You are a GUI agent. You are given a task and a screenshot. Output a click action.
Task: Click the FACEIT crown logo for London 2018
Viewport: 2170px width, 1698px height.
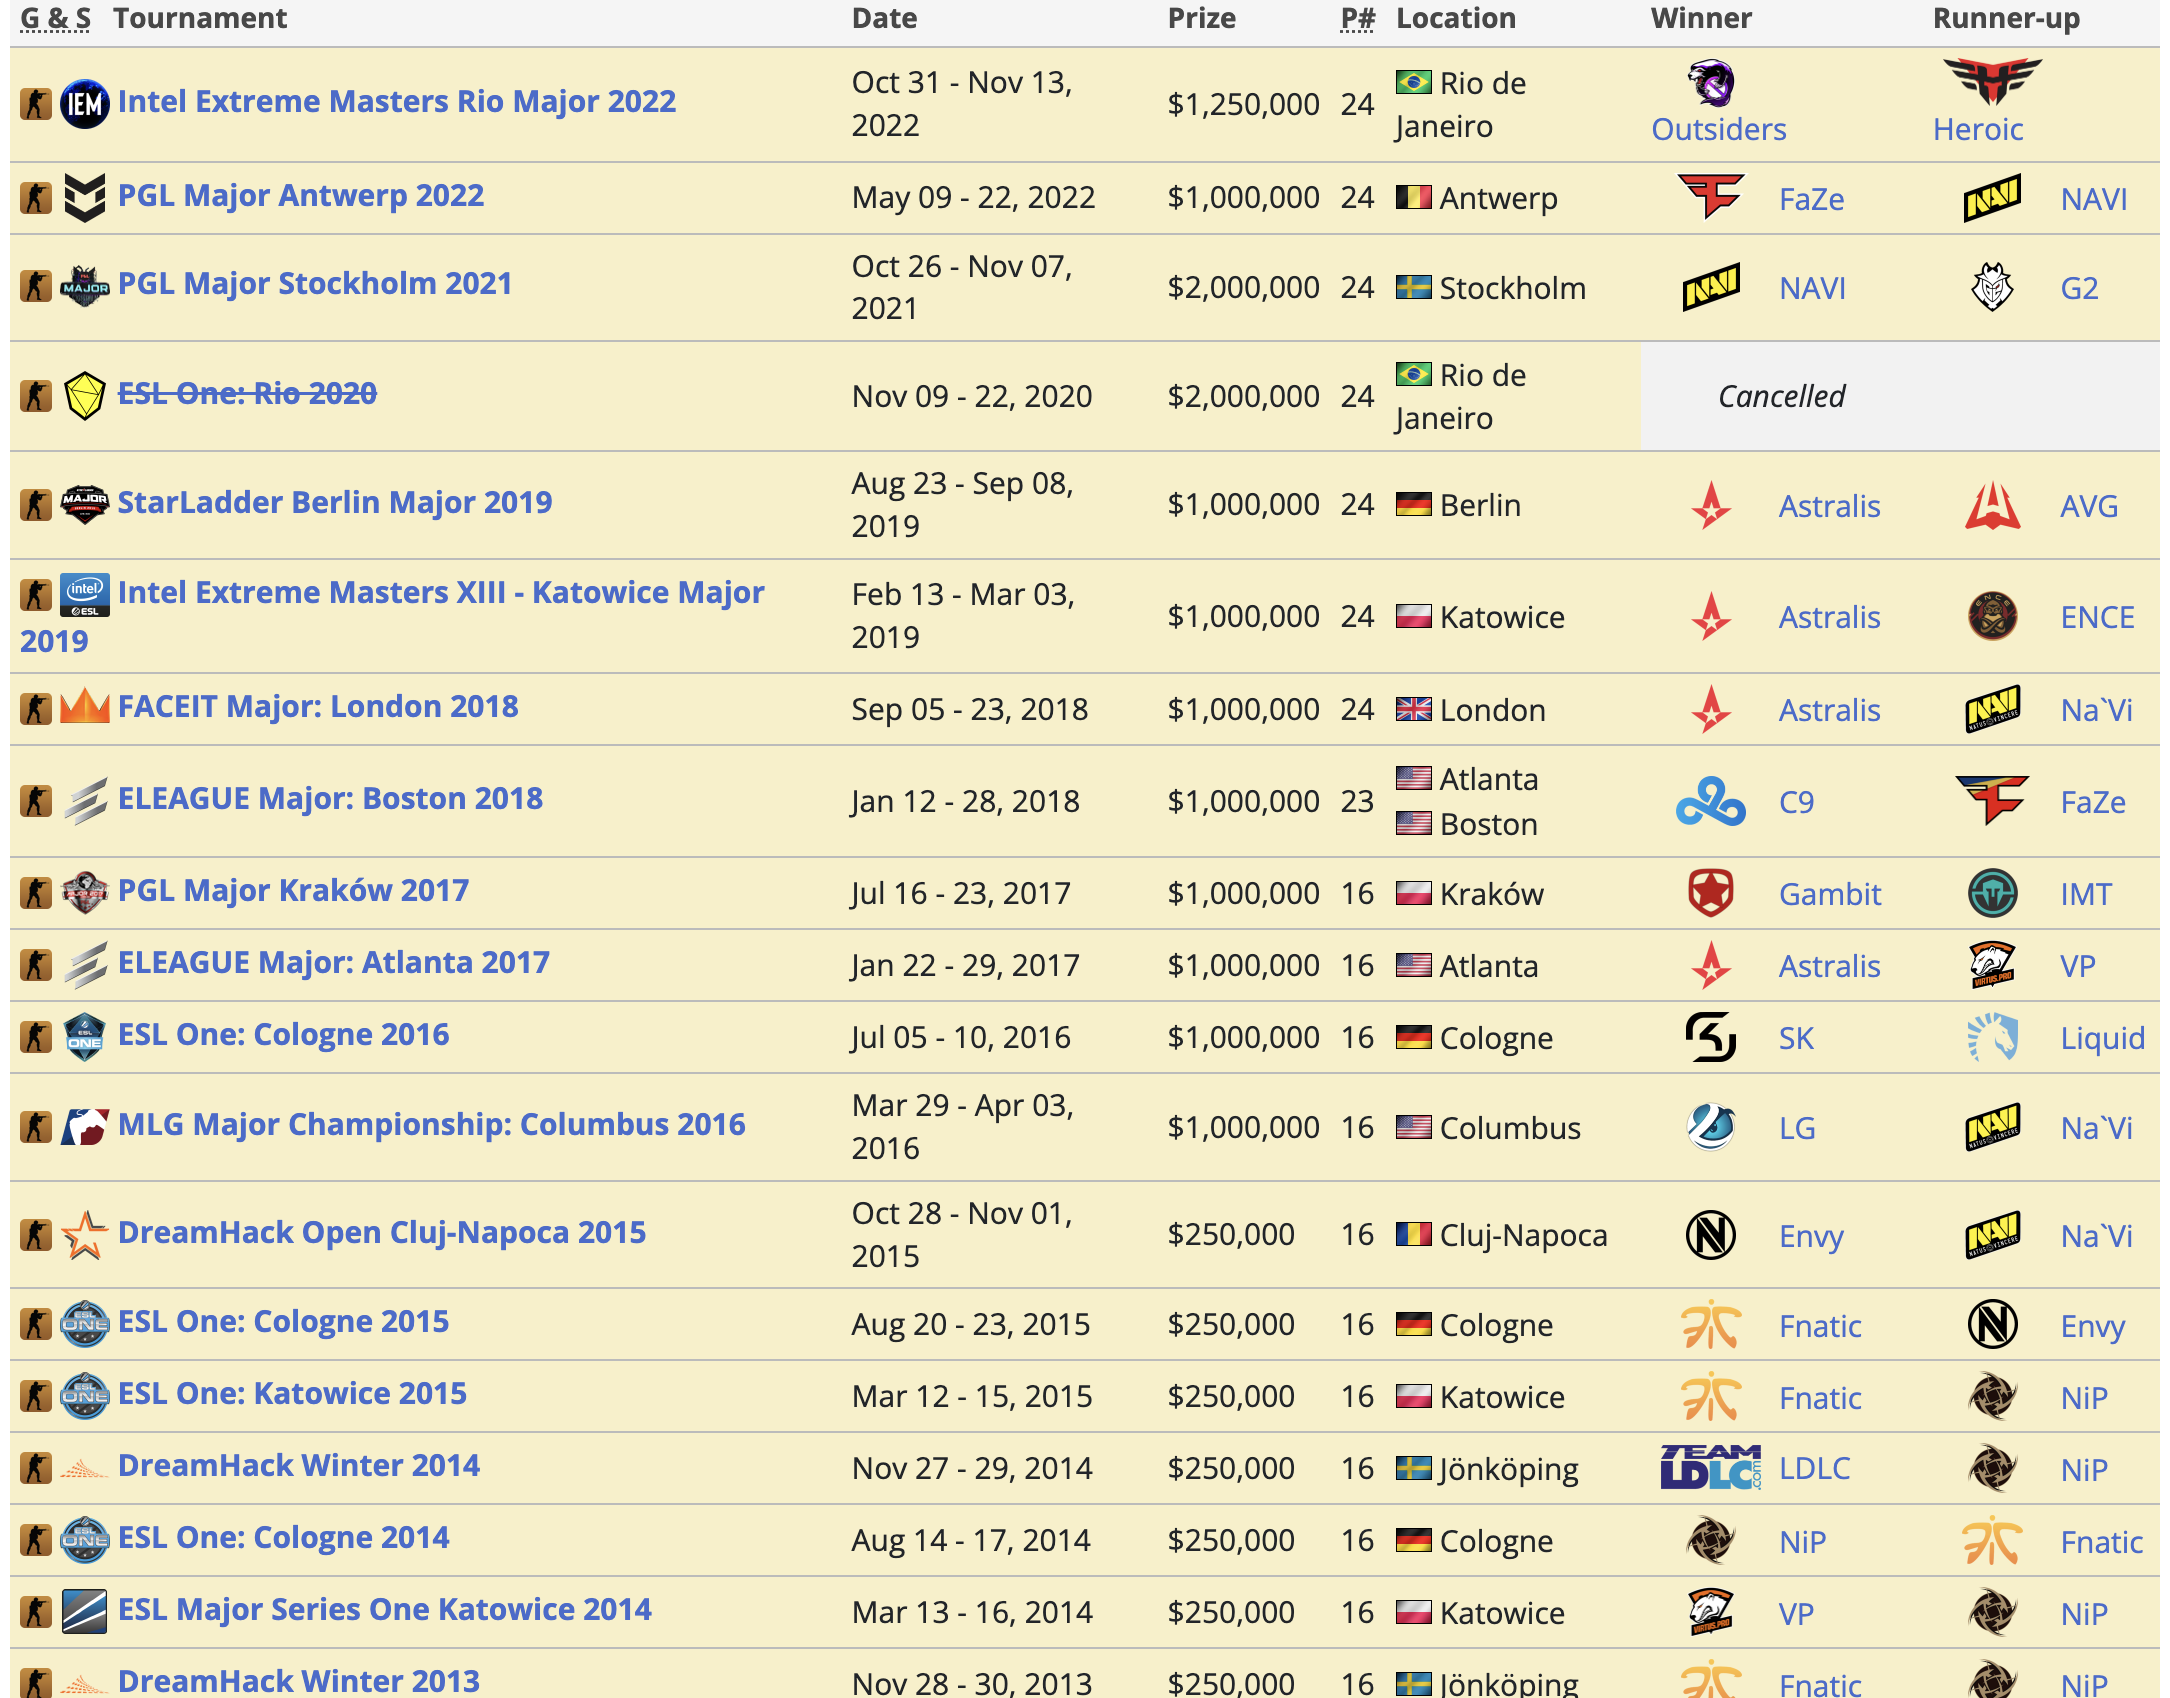pyautogui.click(x=85, y=707)
